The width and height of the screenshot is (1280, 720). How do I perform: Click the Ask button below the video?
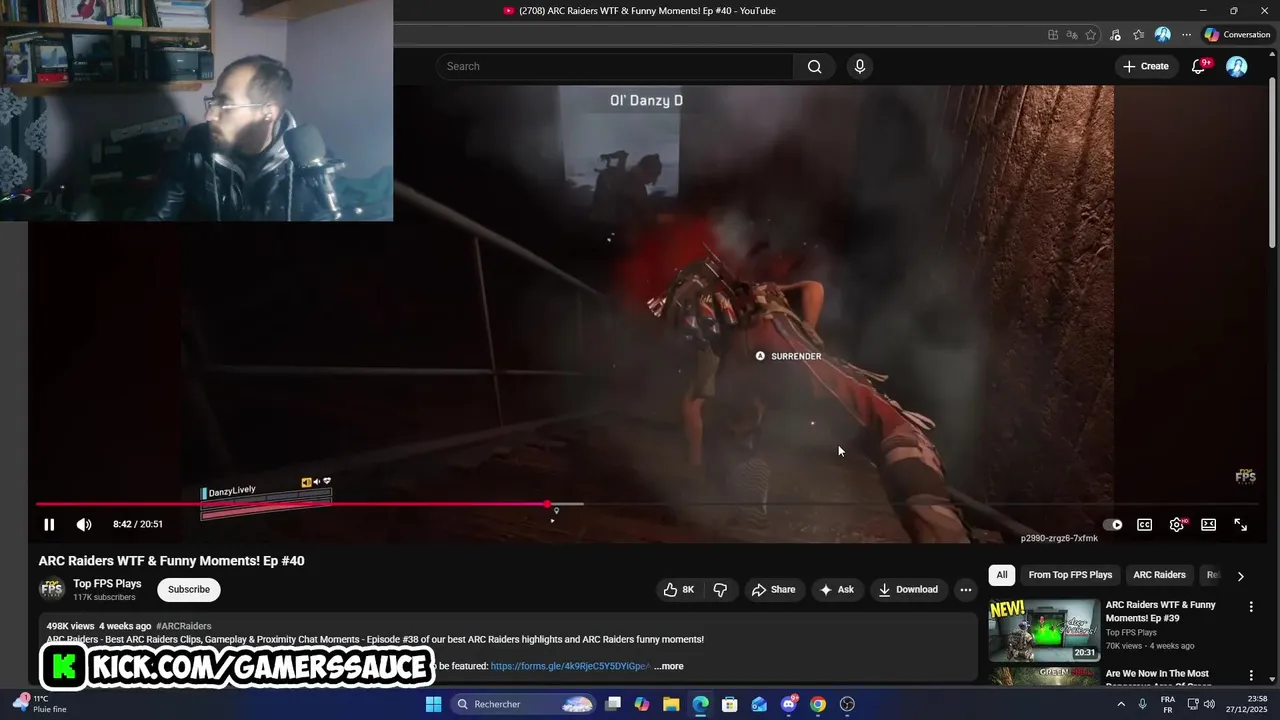coord(837,590)
